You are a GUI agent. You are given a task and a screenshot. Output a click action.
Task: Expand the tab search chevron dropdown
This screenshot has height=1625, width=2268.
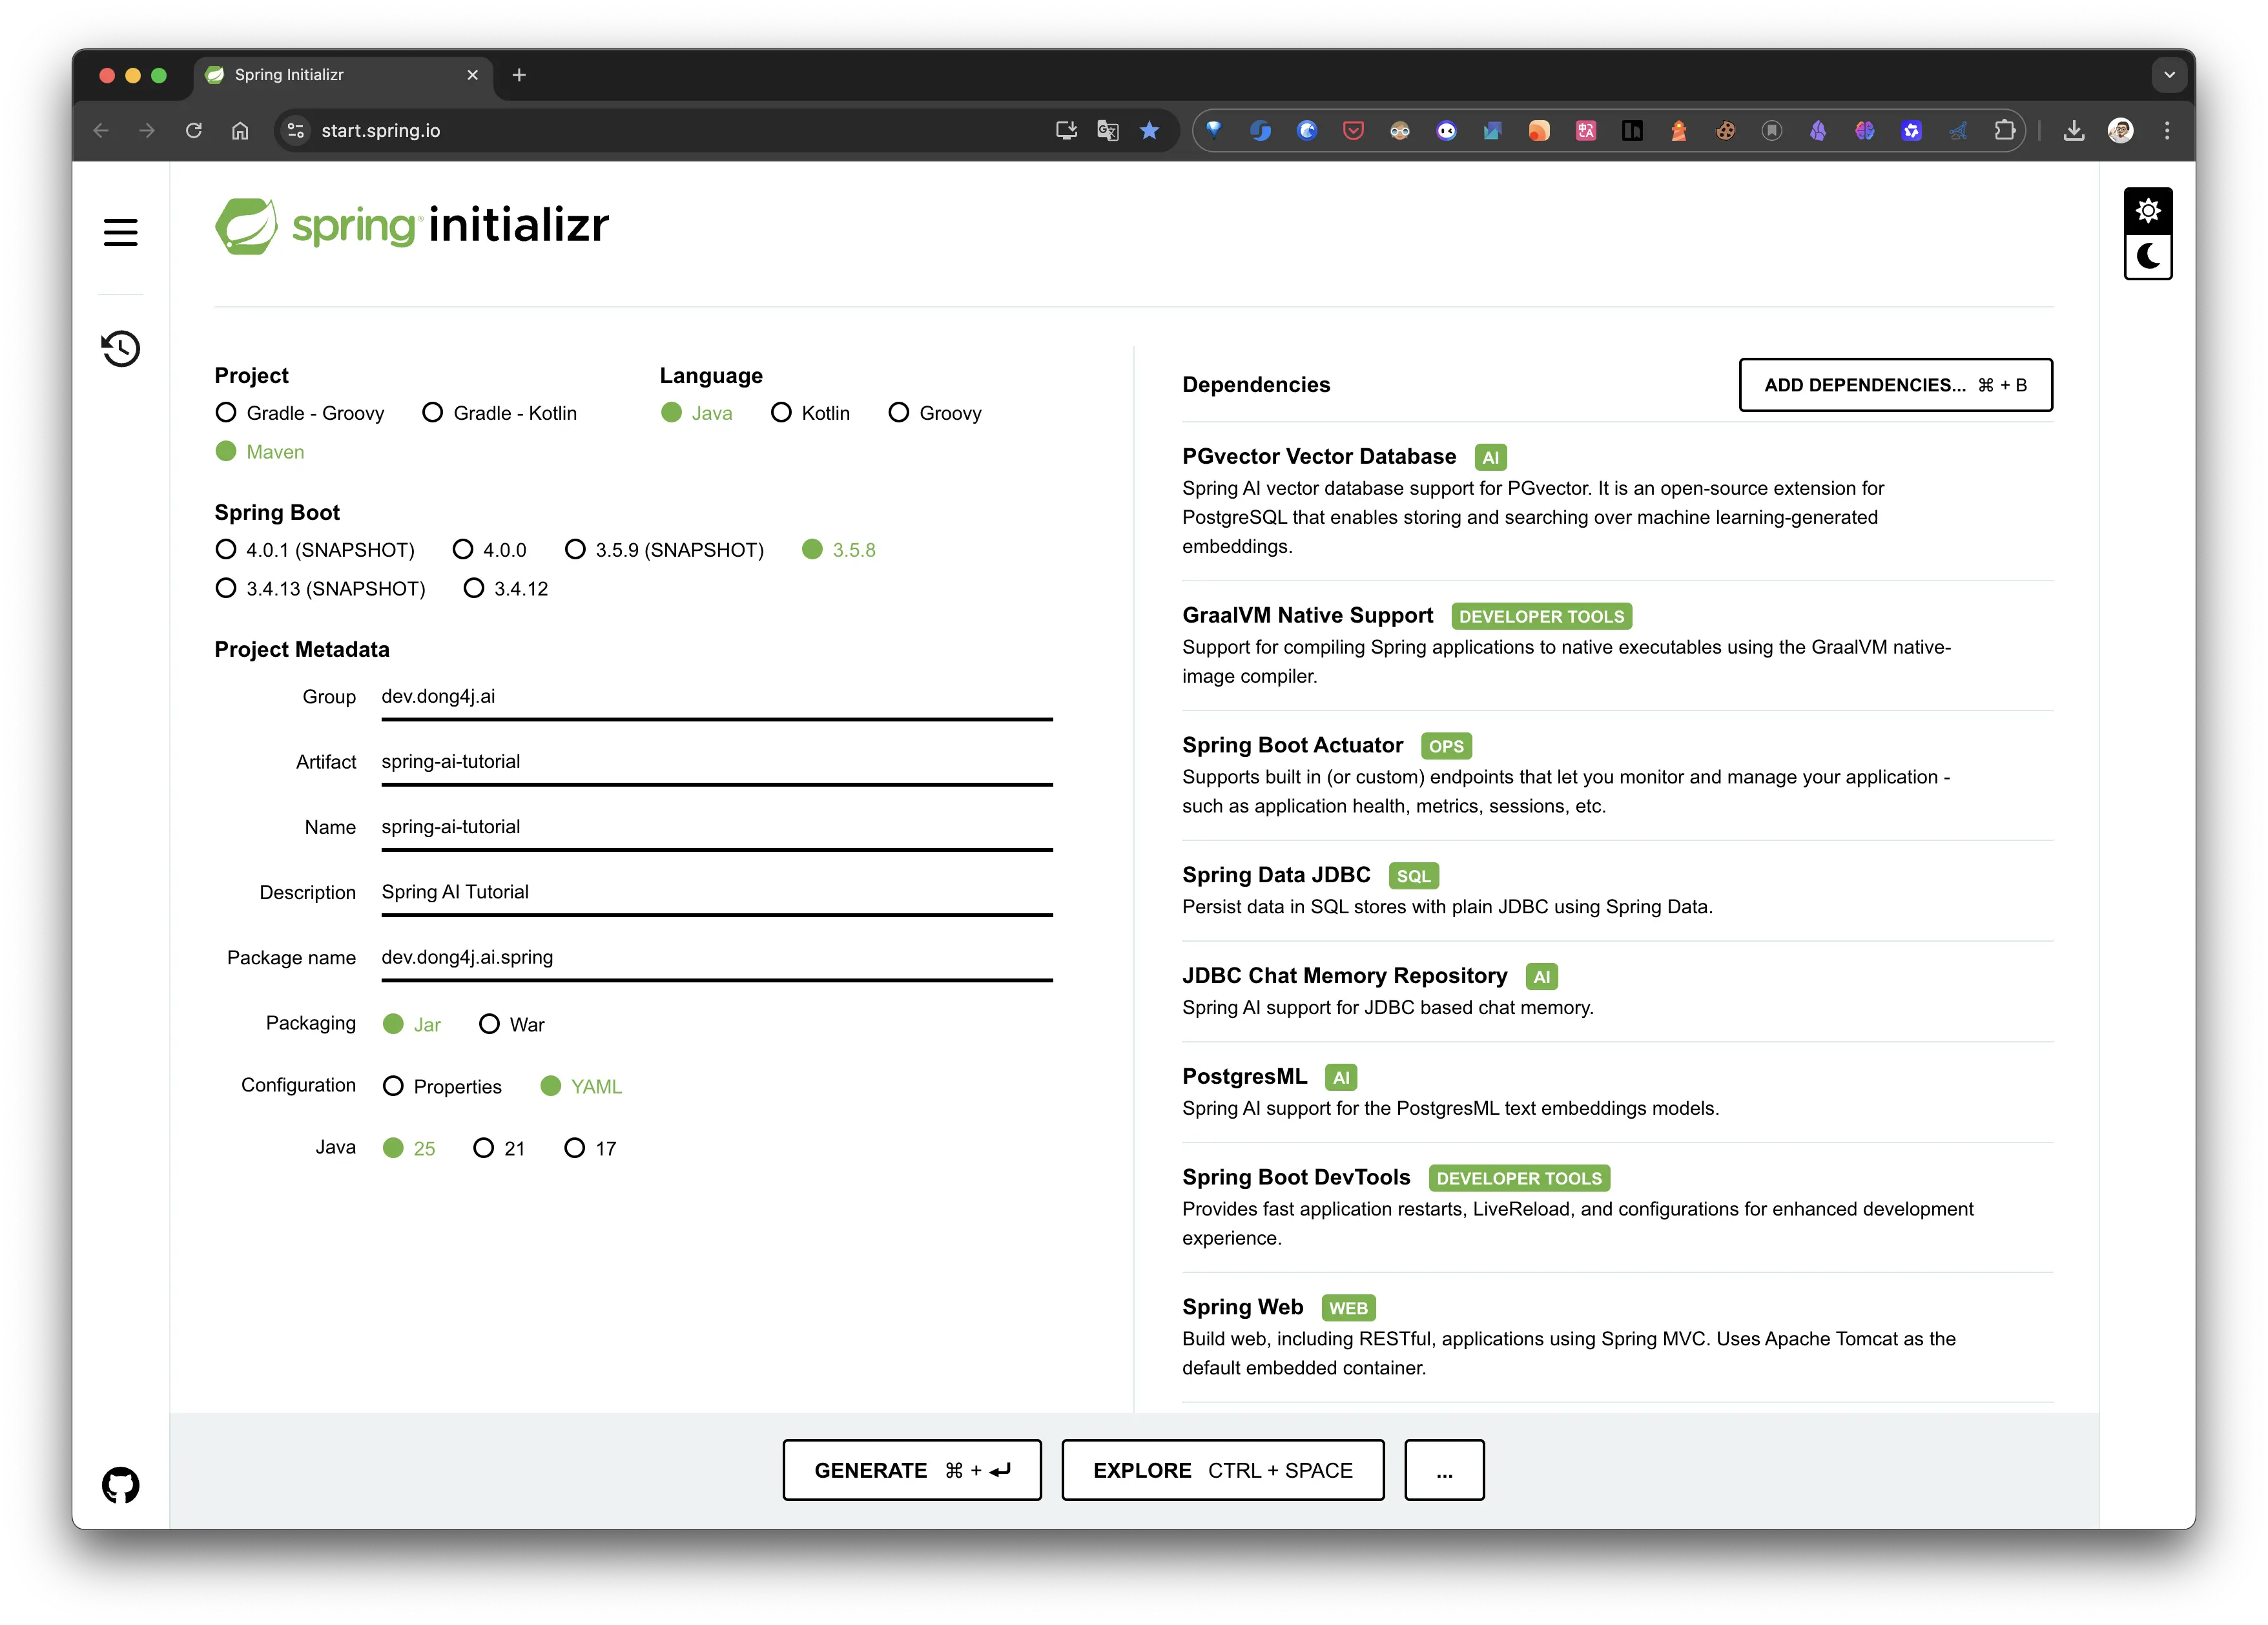[x=2169, y=75]
